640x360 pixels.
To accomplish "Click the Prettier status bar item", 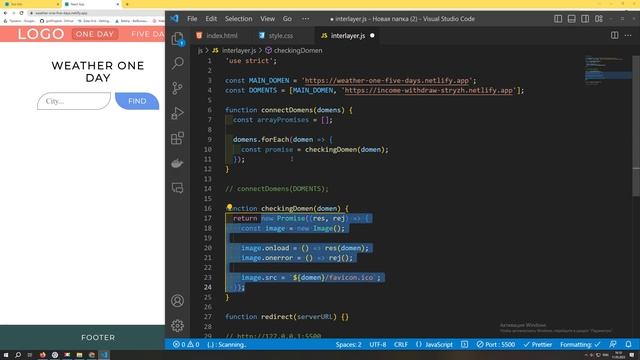I will click(x=538, y=344).
